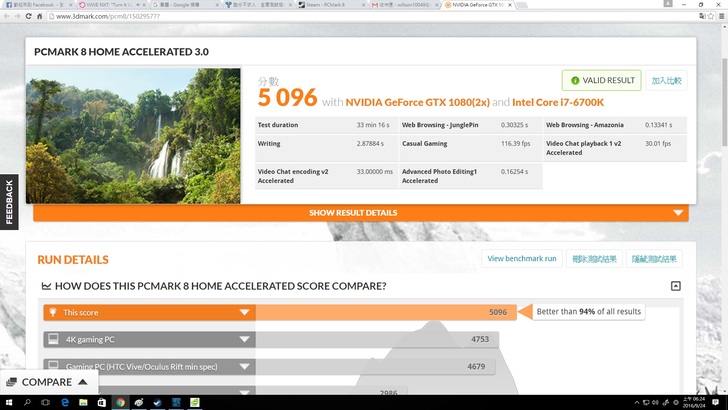
Task: Switch to the Steam PCMark 8 tab
Action: (331, 5)
